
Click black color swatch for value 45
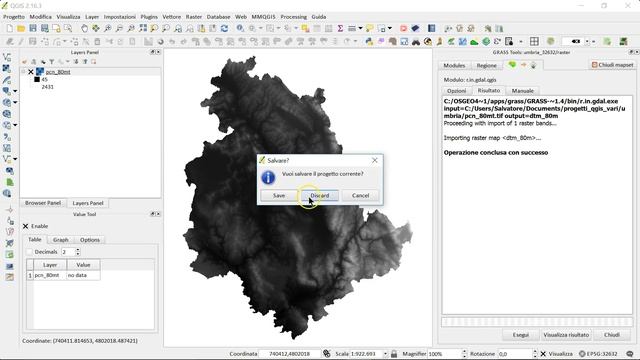pyautogui.click(x=37, y=80)
